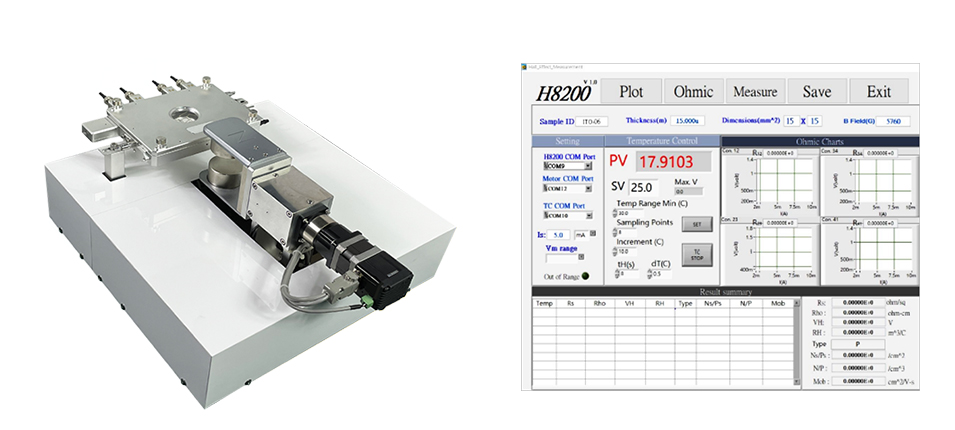This screenshot has width=955, height=430.
Task: Click the Out of Range indicator LED
Action: (585, 276)
